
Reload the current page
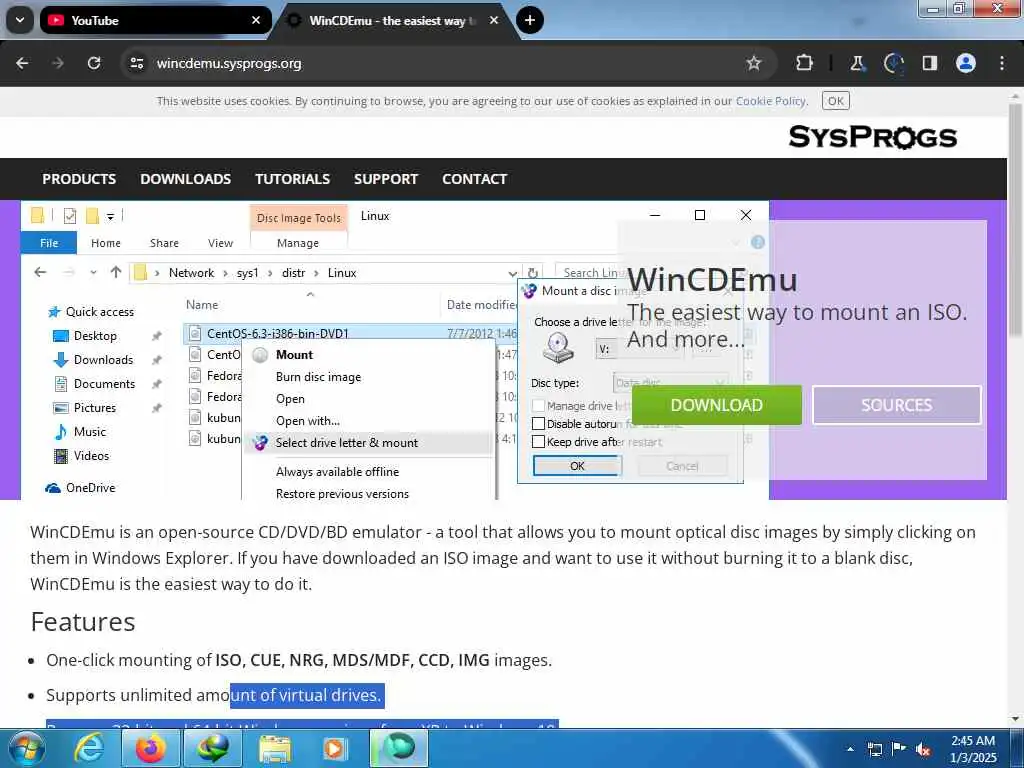coord(94,63)
